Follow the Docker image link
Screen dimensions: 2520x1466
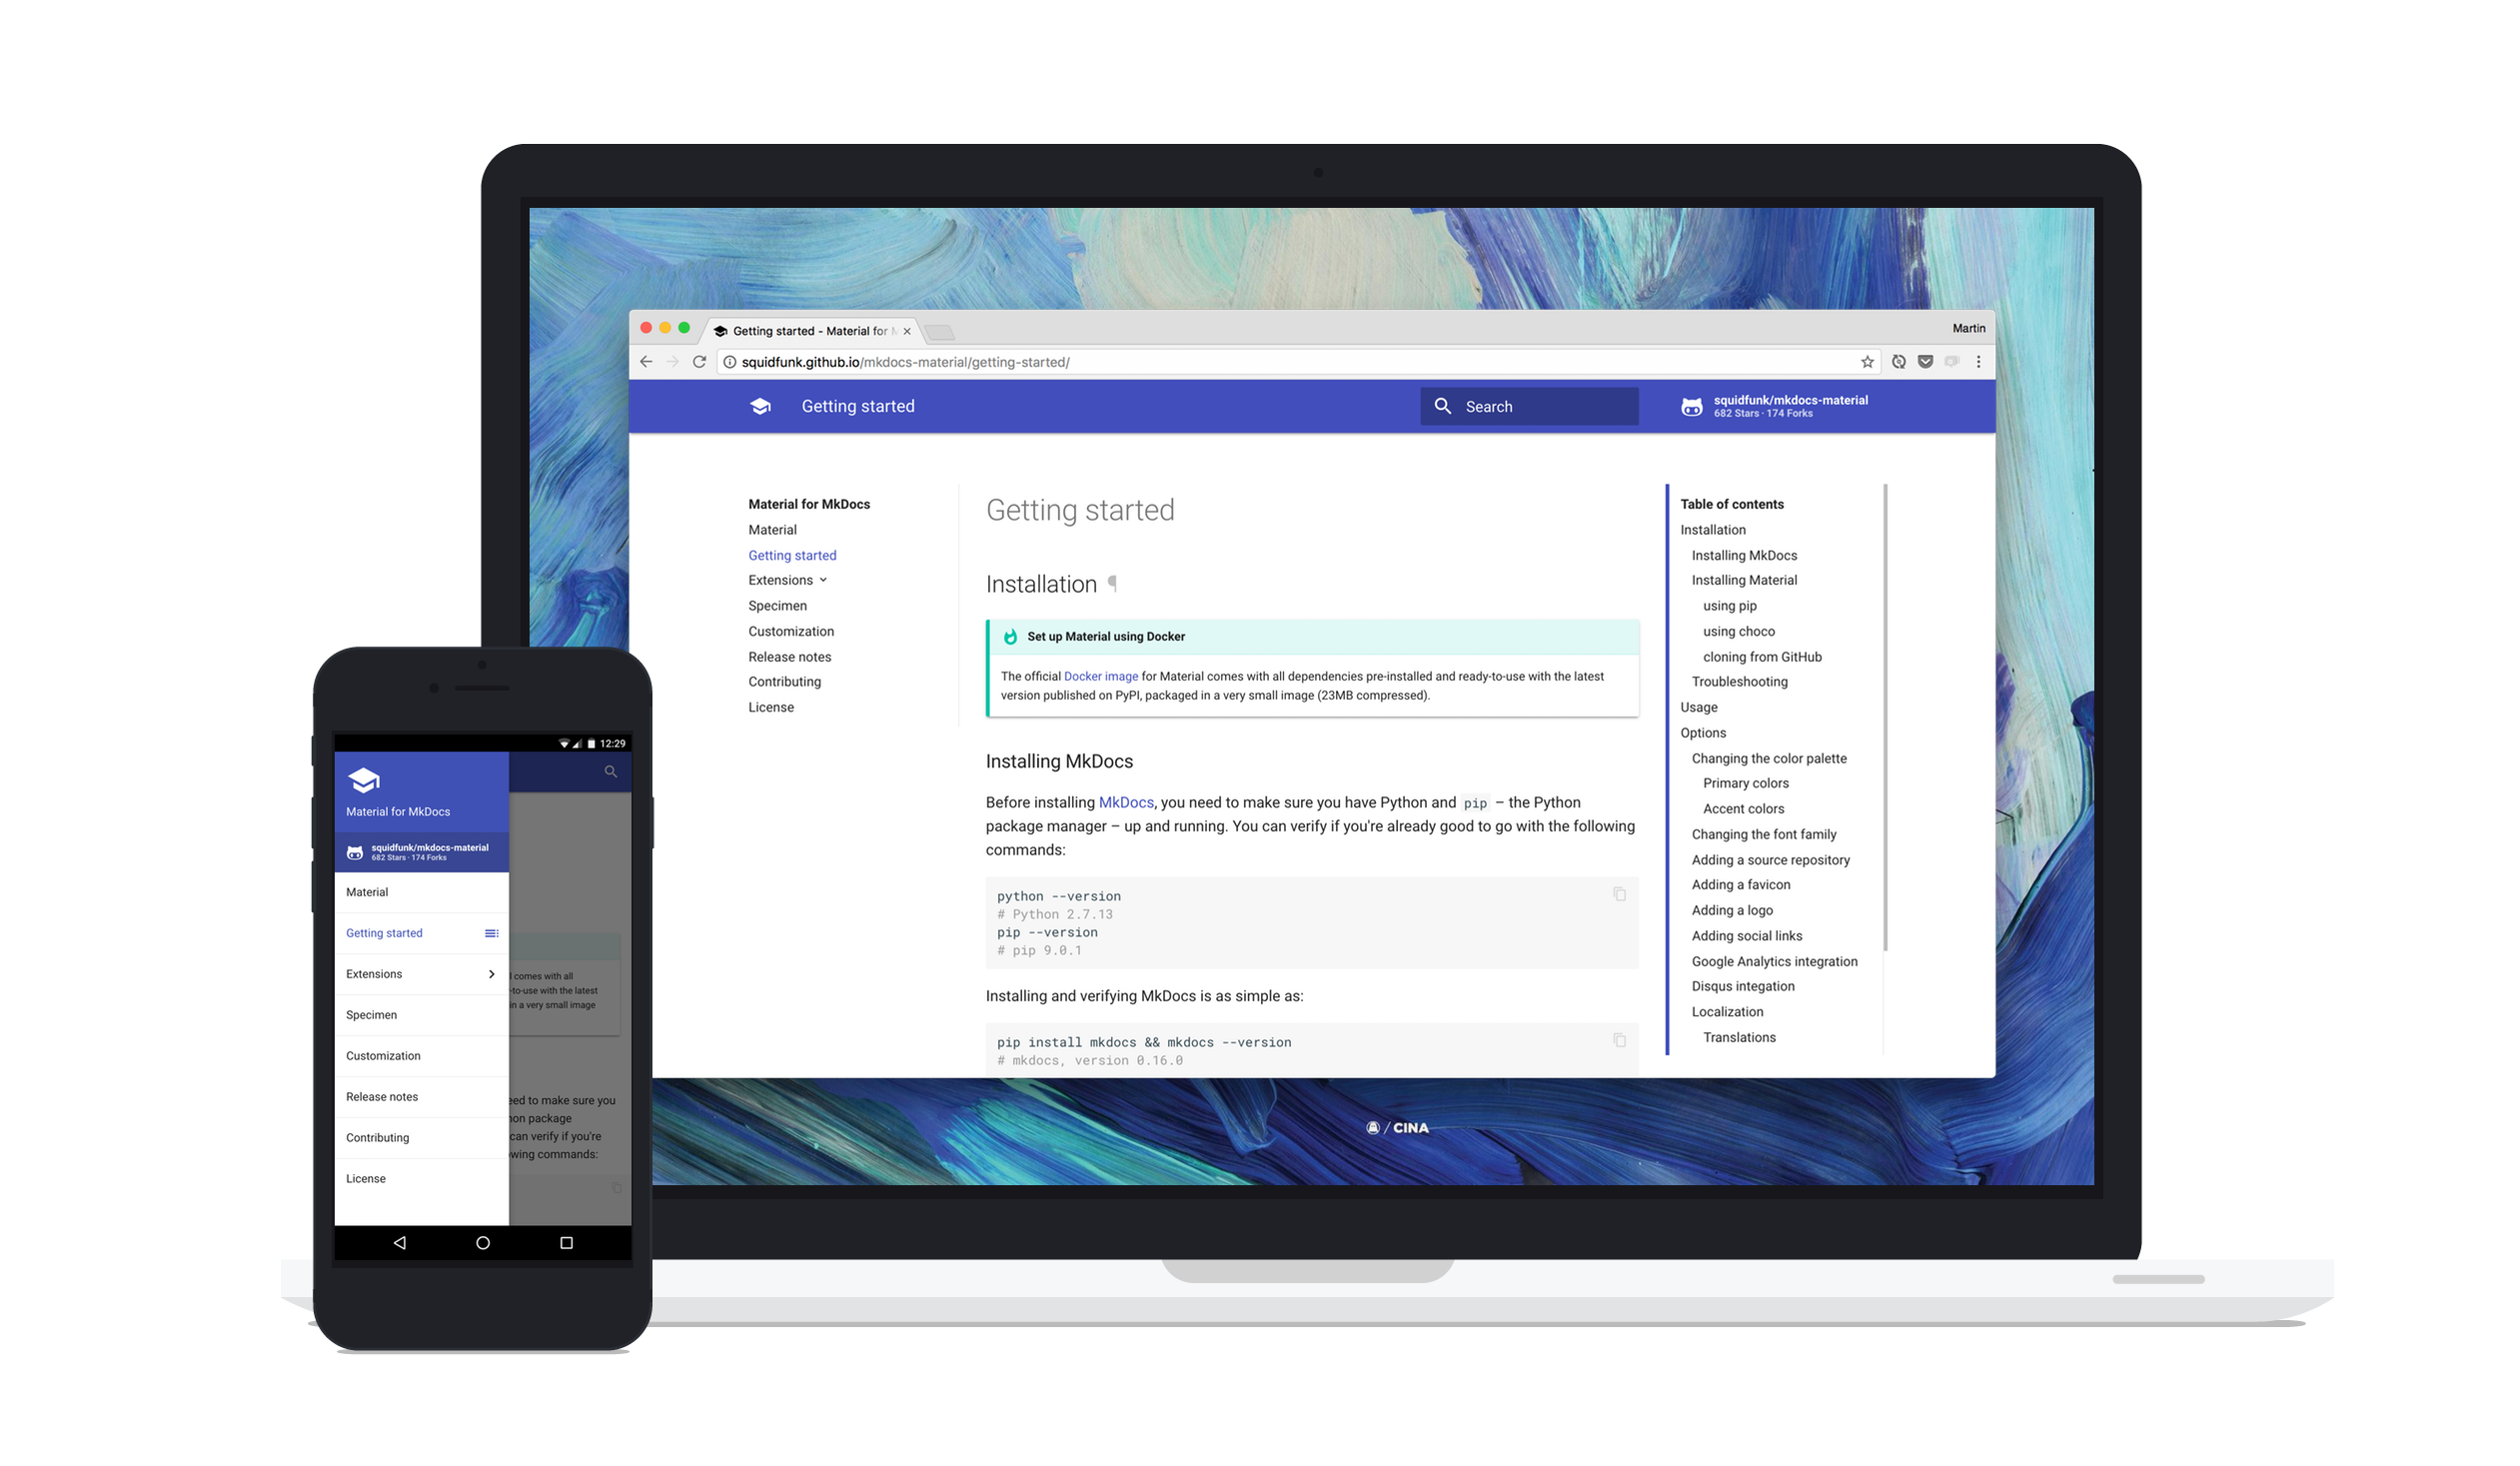1100,676
